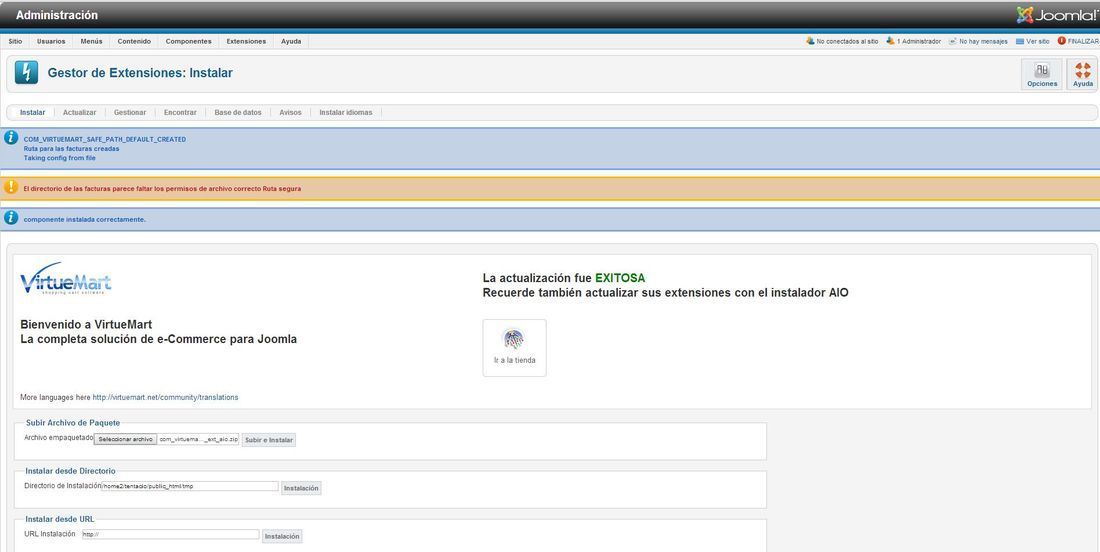
Task: Open the Contenido menu
Action: tap(134, 41)
